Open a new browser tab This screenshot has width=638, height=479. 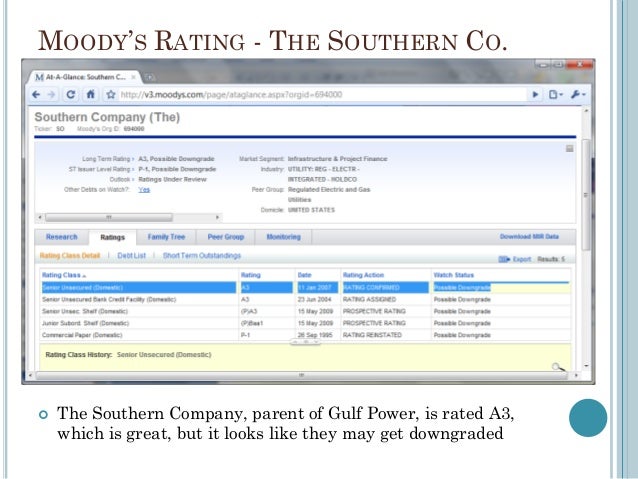pos(150,77)
